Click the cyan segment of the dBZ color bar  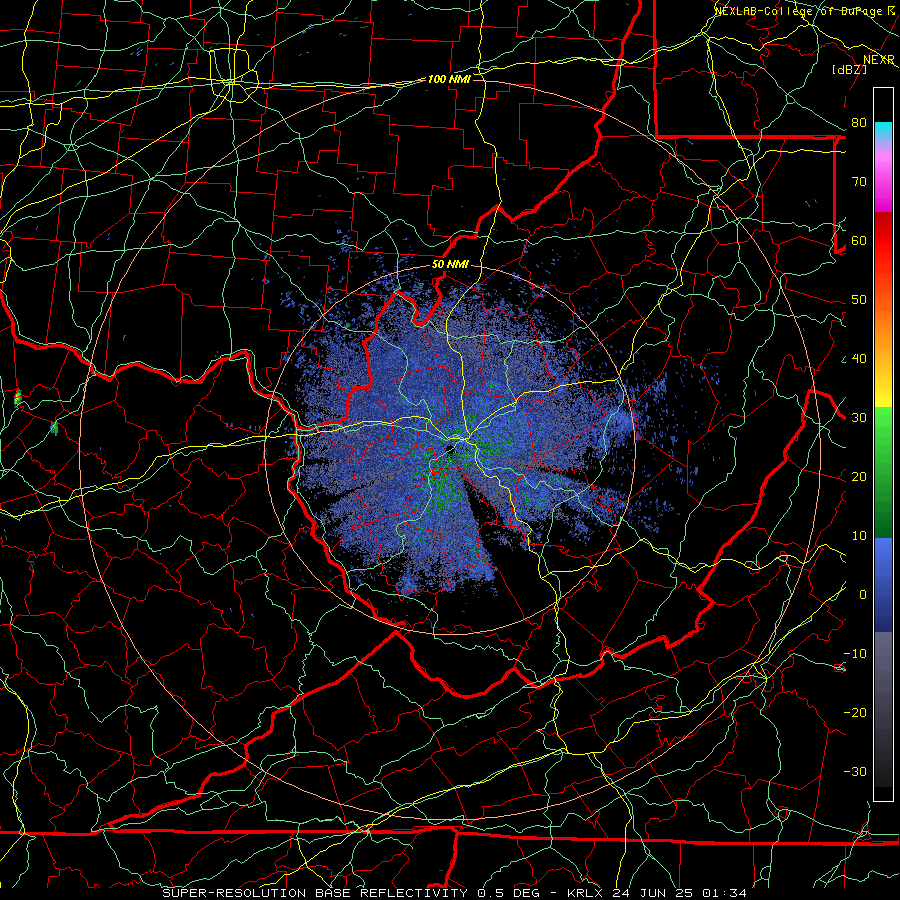tap(883, 131)
